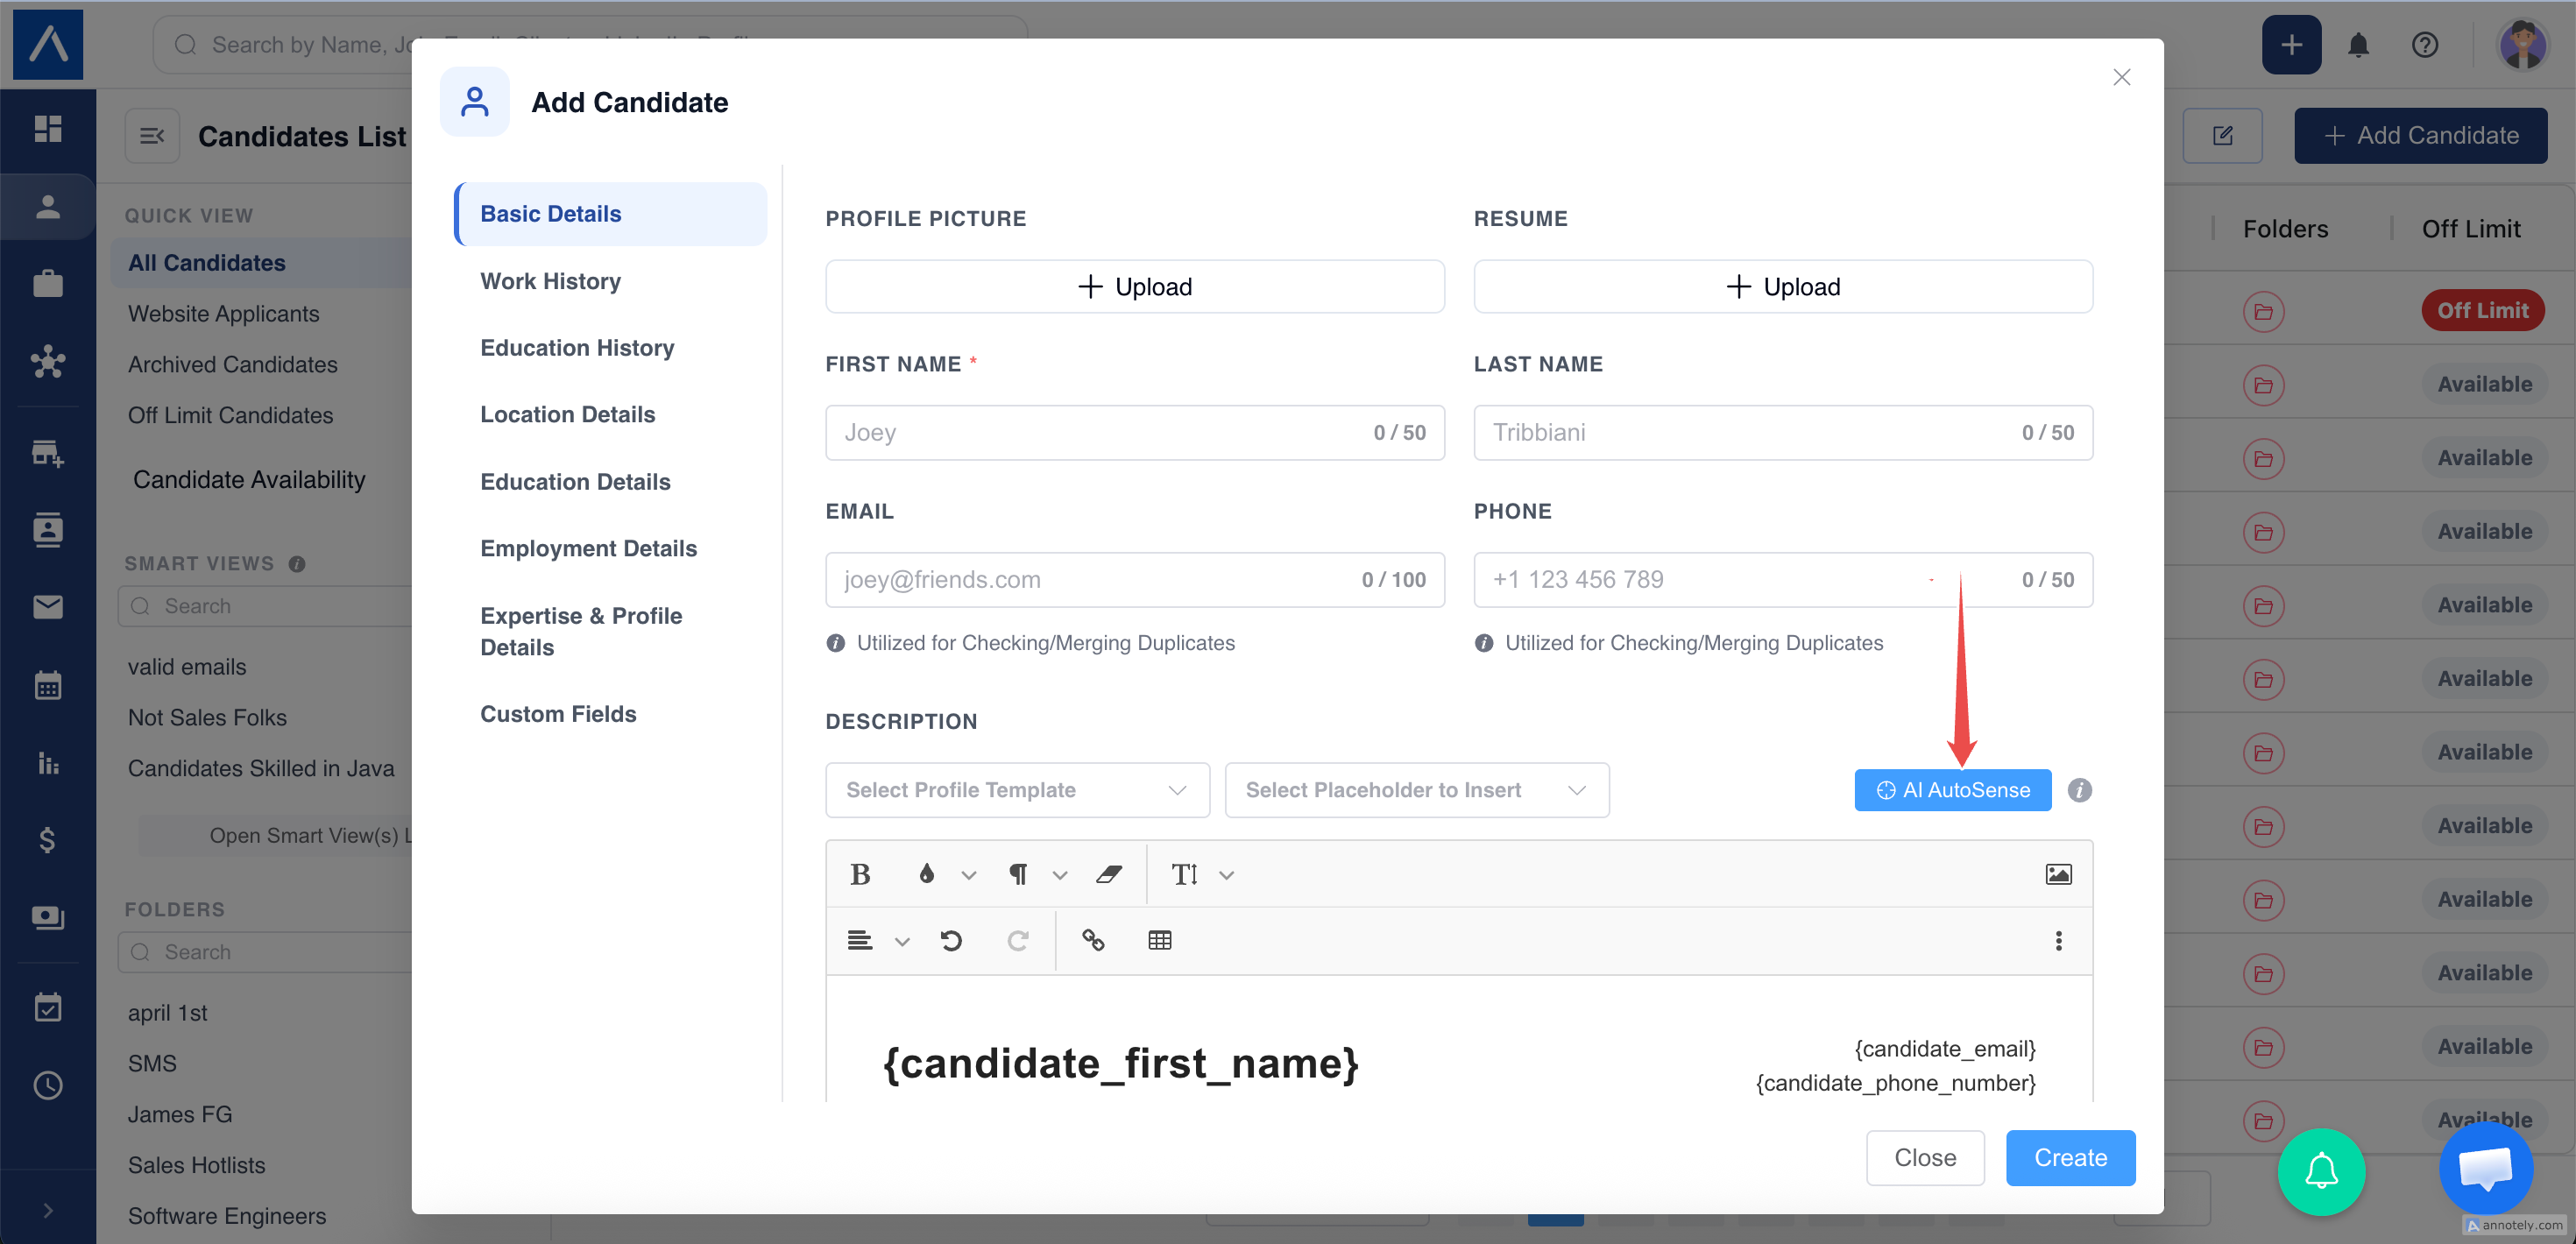The width and height of the screenshot is (2576, 1244).
Task: Close the Add Candidate dialog
Action: click(2122, 77)
